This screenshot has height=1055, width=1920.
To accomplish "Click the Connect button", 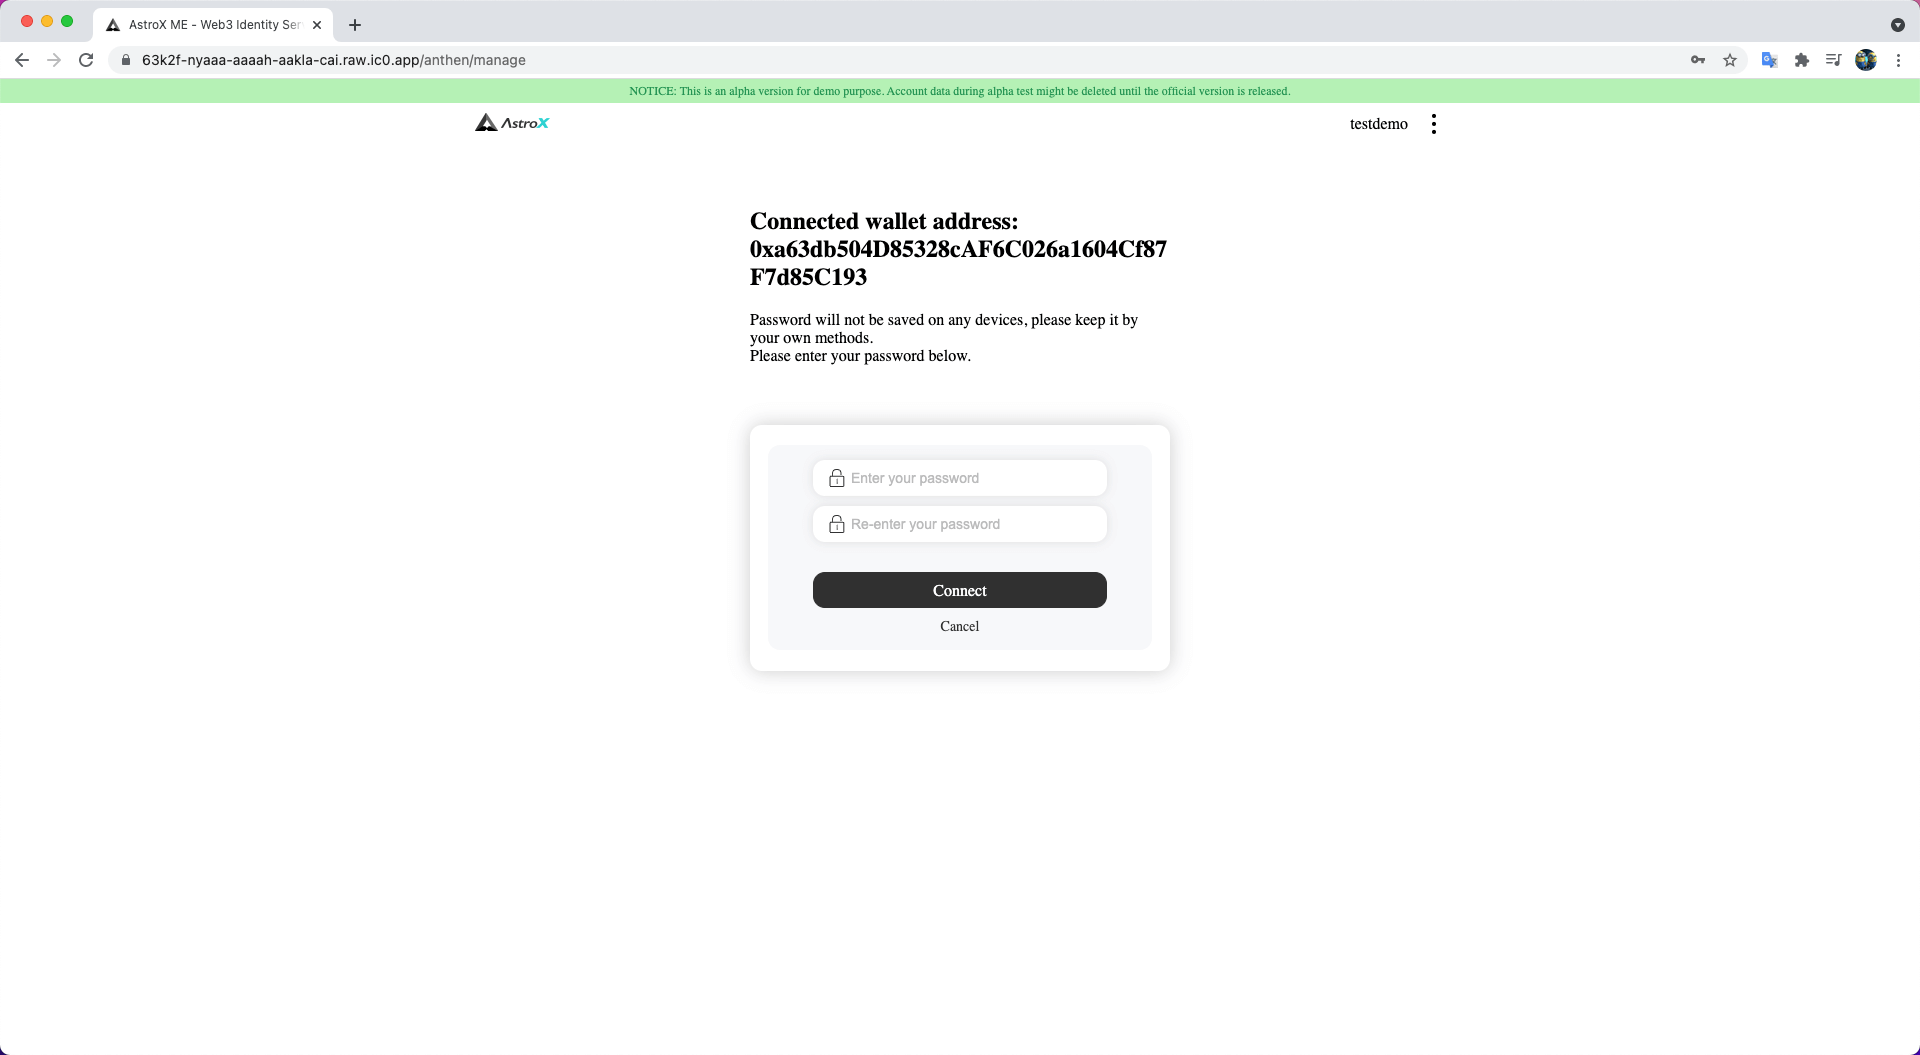I will (960, 590).
